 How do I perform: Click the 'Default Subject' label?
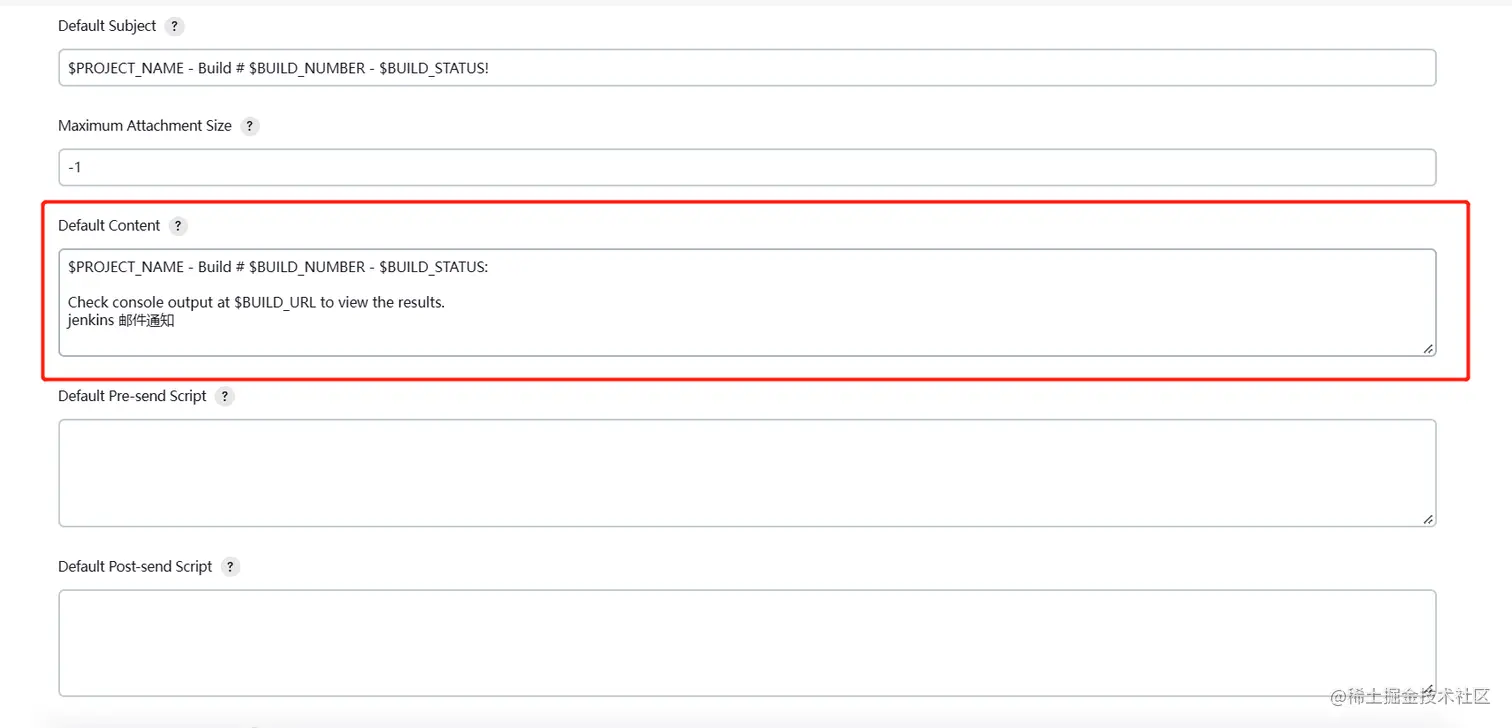[107, 26]
